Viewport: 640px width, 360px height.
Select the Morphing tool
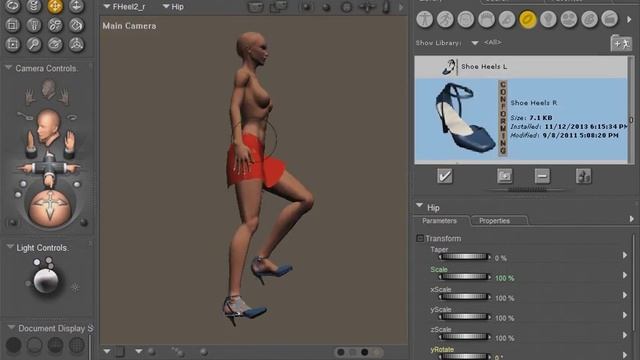click(55, 44)
